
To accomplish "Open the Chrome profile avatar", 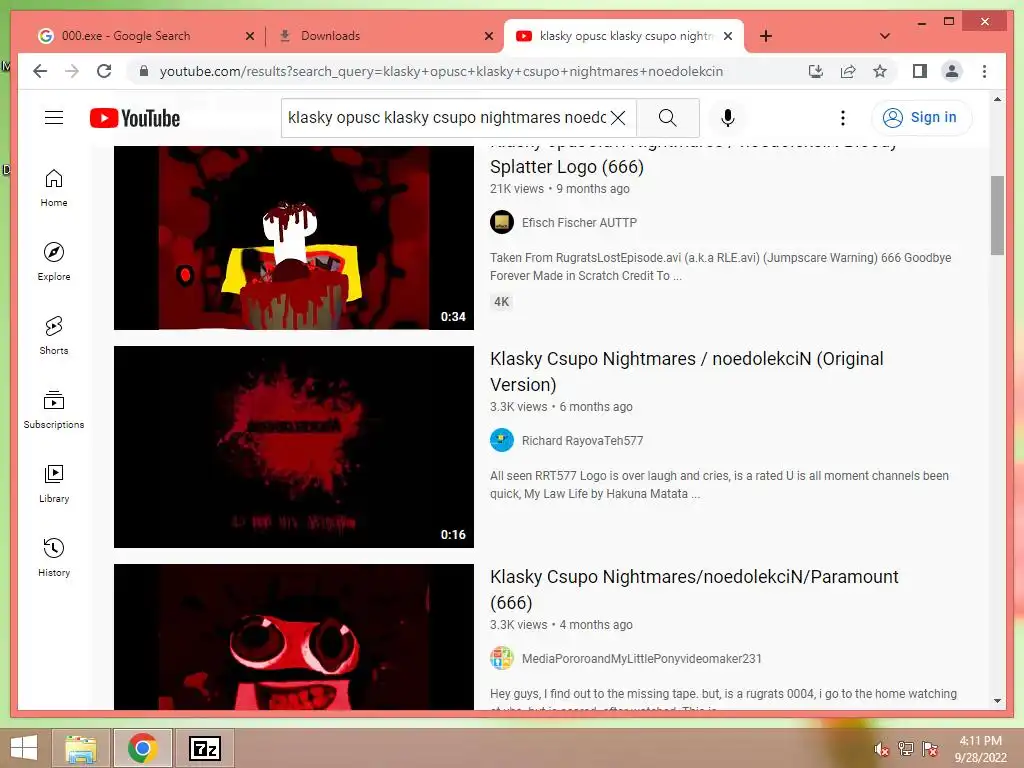I will coord(952,71).
